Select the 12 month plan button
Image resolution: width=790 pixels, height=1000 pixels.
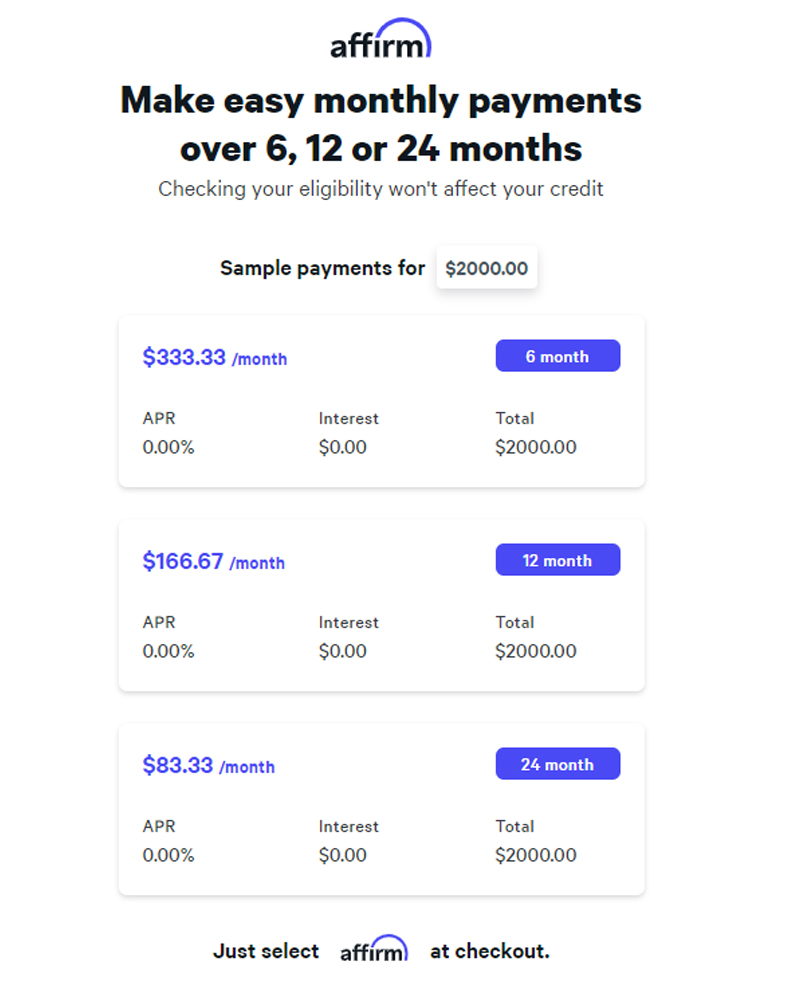tap(557, 560)
